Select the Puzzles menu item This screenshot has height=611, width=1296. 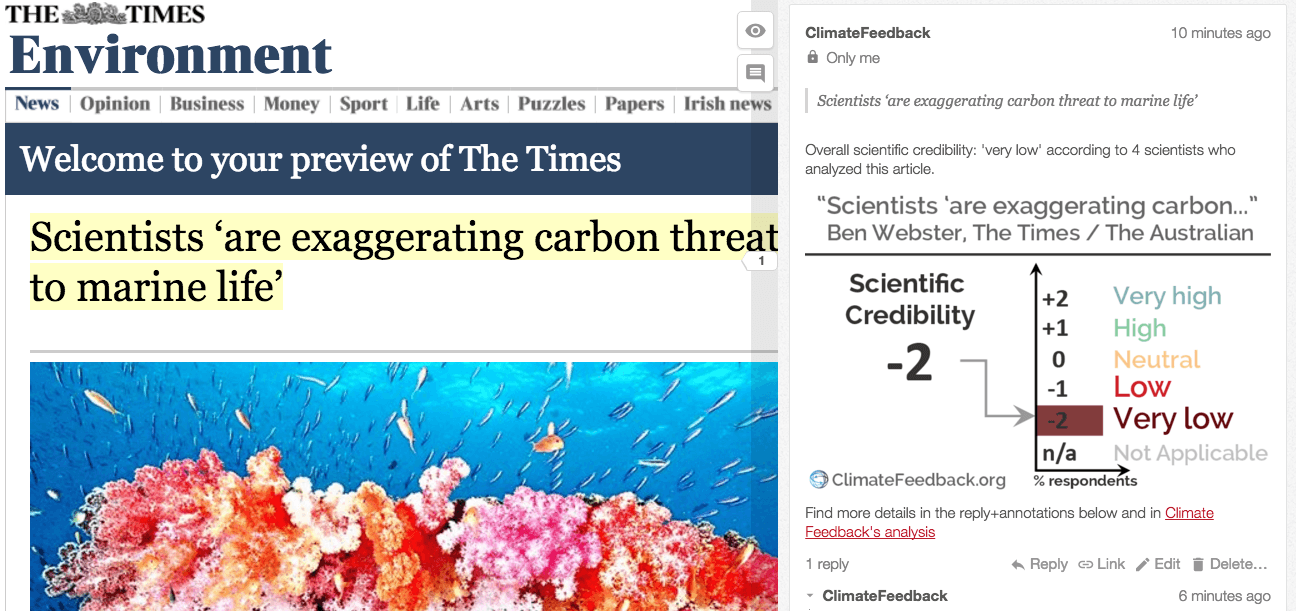pos(552,104)
